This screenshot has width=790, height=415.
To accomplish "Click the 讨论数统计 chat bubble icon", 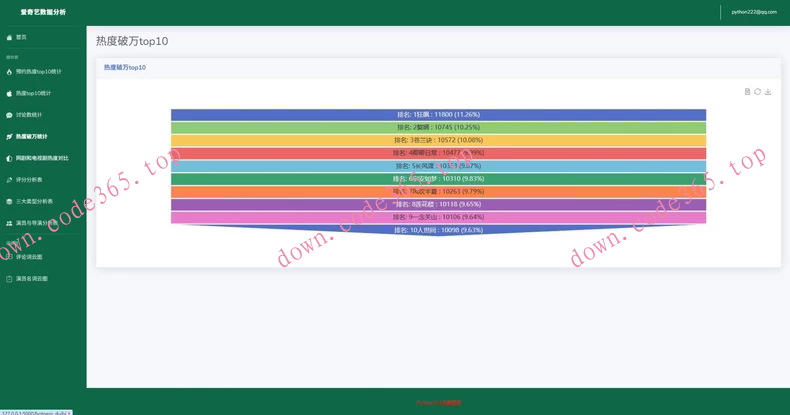I will tap(9, 115).
